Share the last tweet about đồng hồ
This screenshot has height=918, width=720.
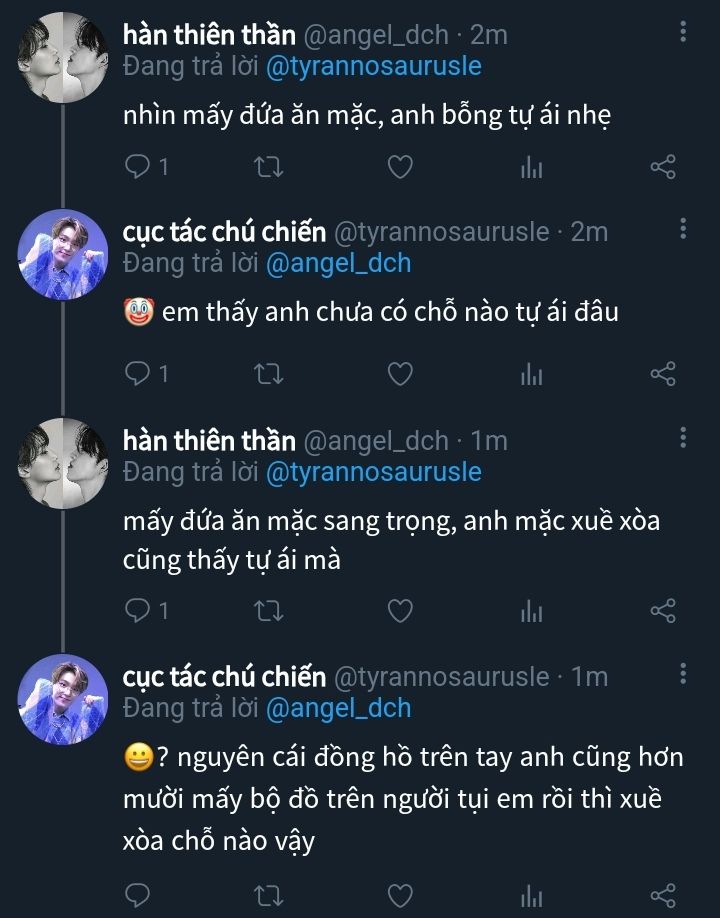pos(663,893)
